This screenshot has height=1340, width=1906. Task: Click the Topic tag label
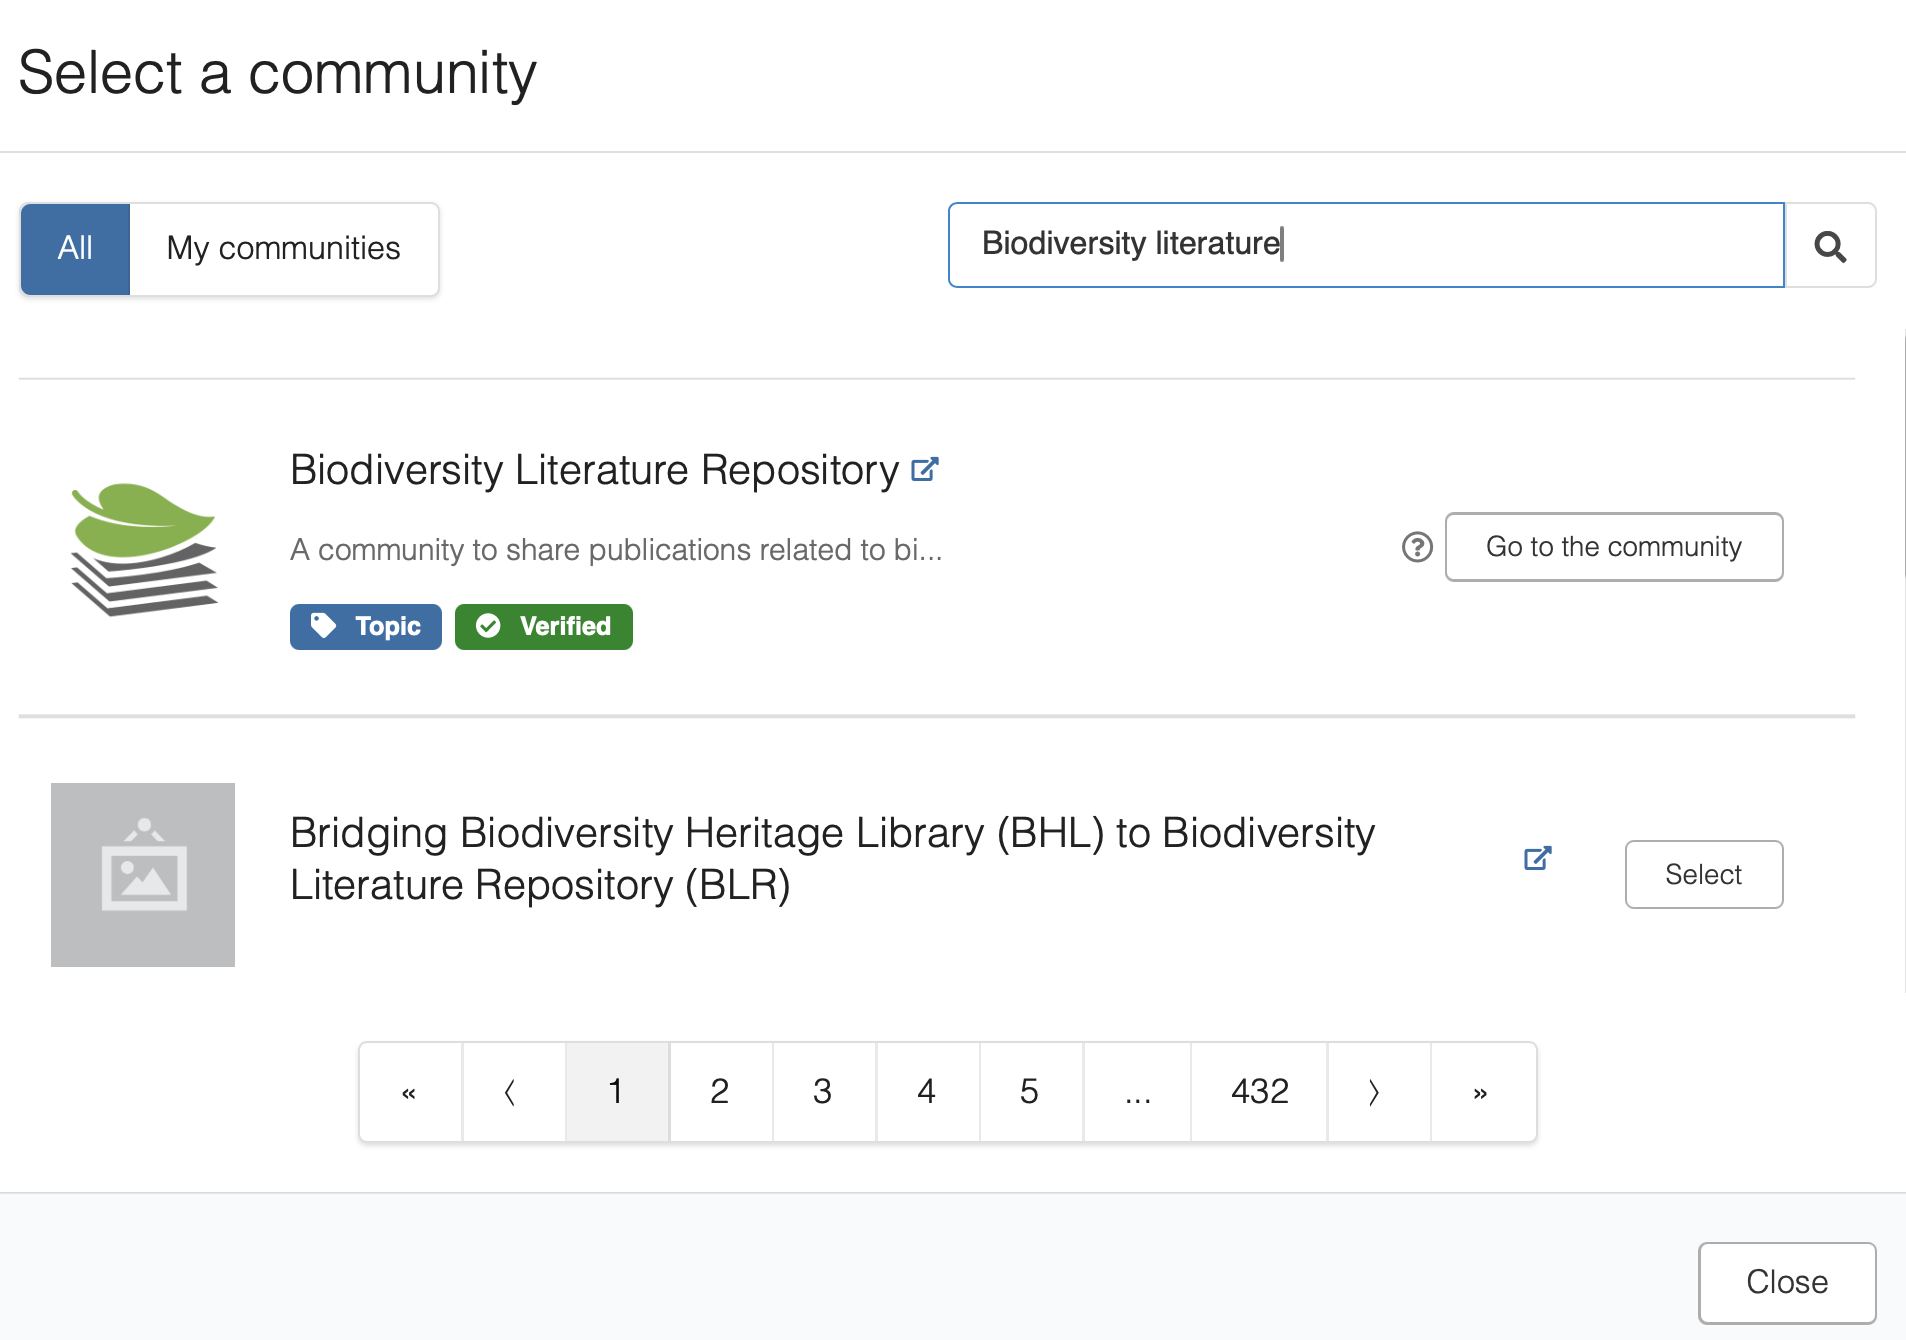(x=366, y=627)
